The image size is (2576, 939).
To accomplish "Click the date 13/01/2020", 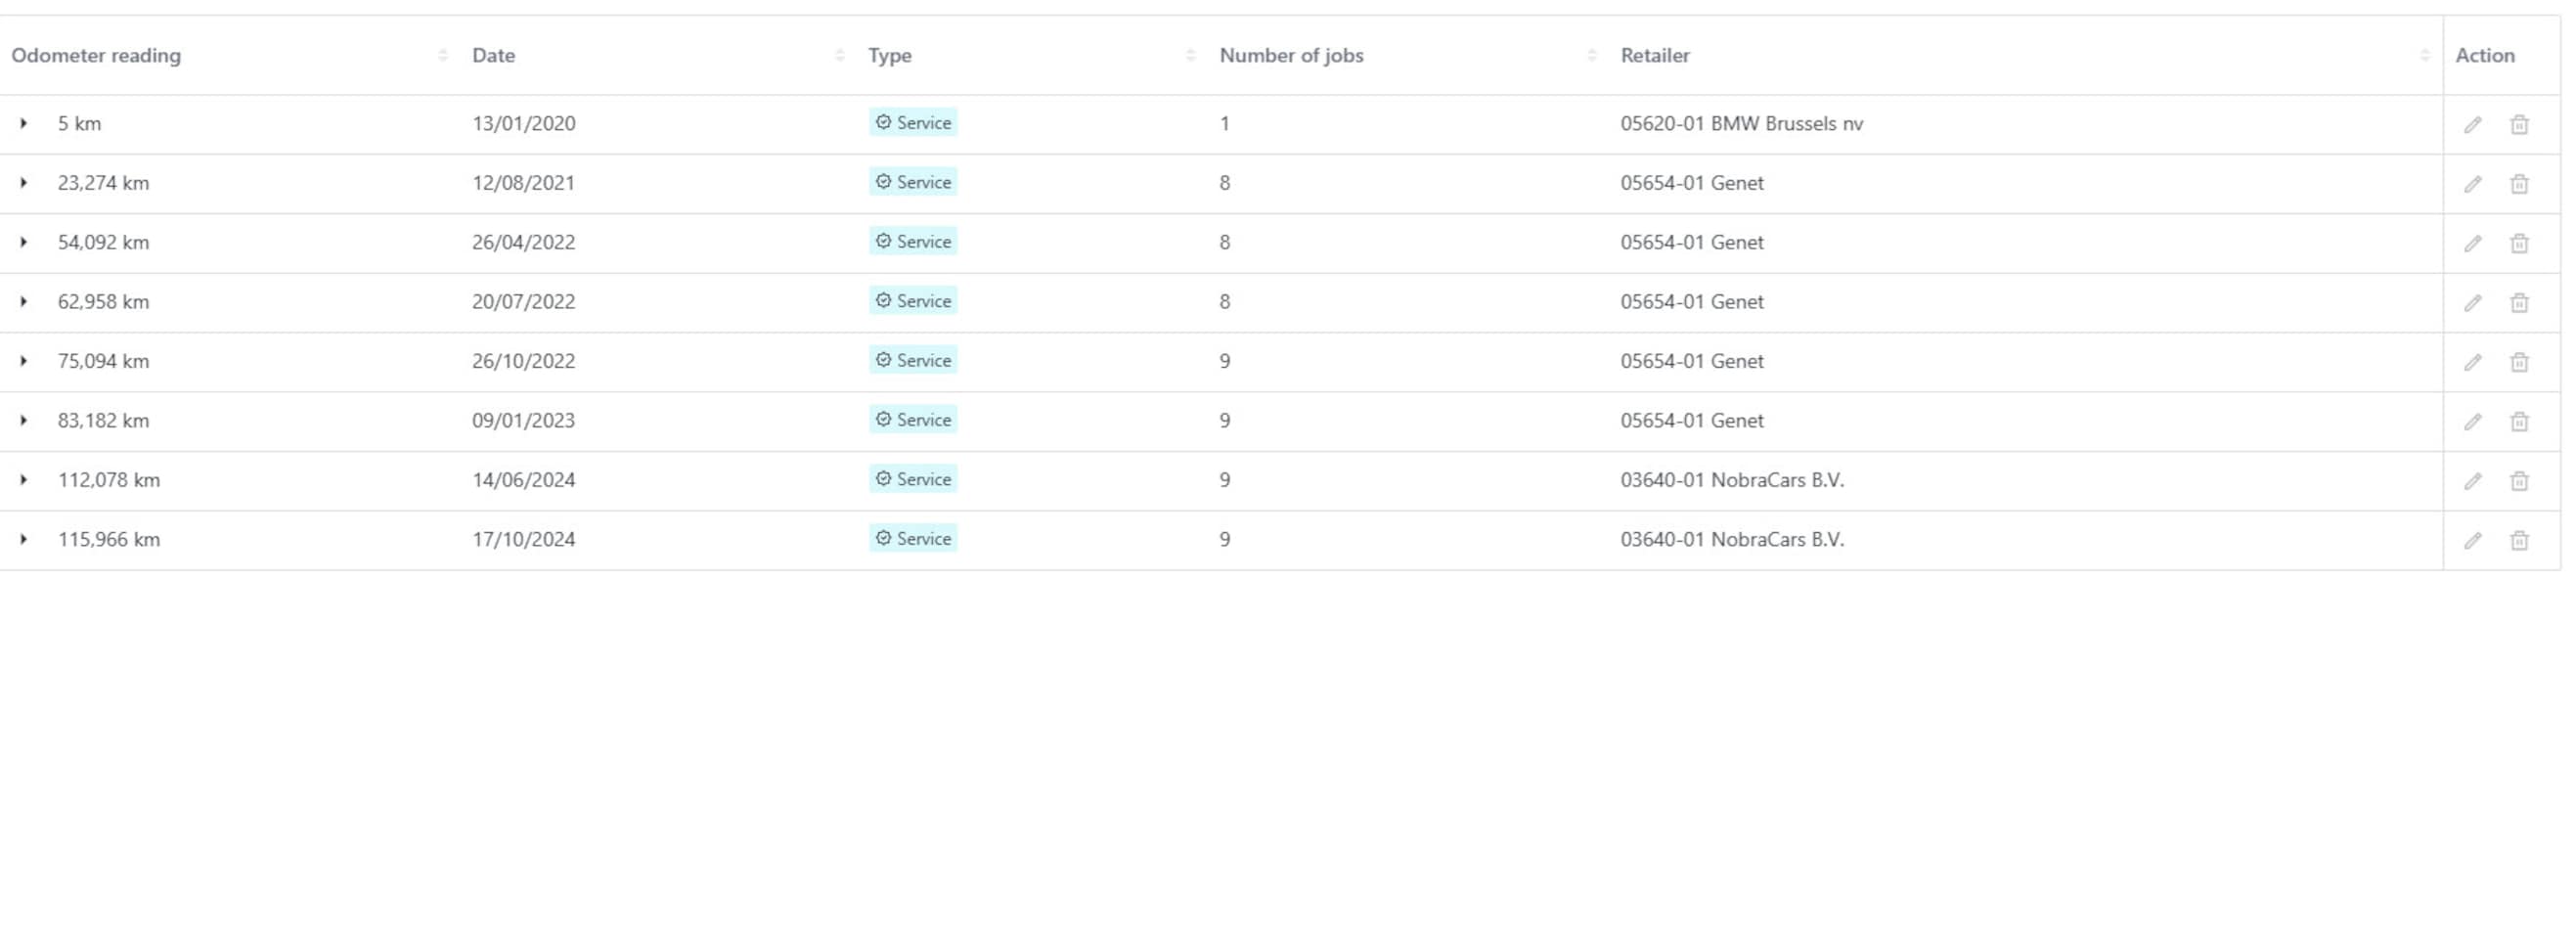I will click(524, 123).
